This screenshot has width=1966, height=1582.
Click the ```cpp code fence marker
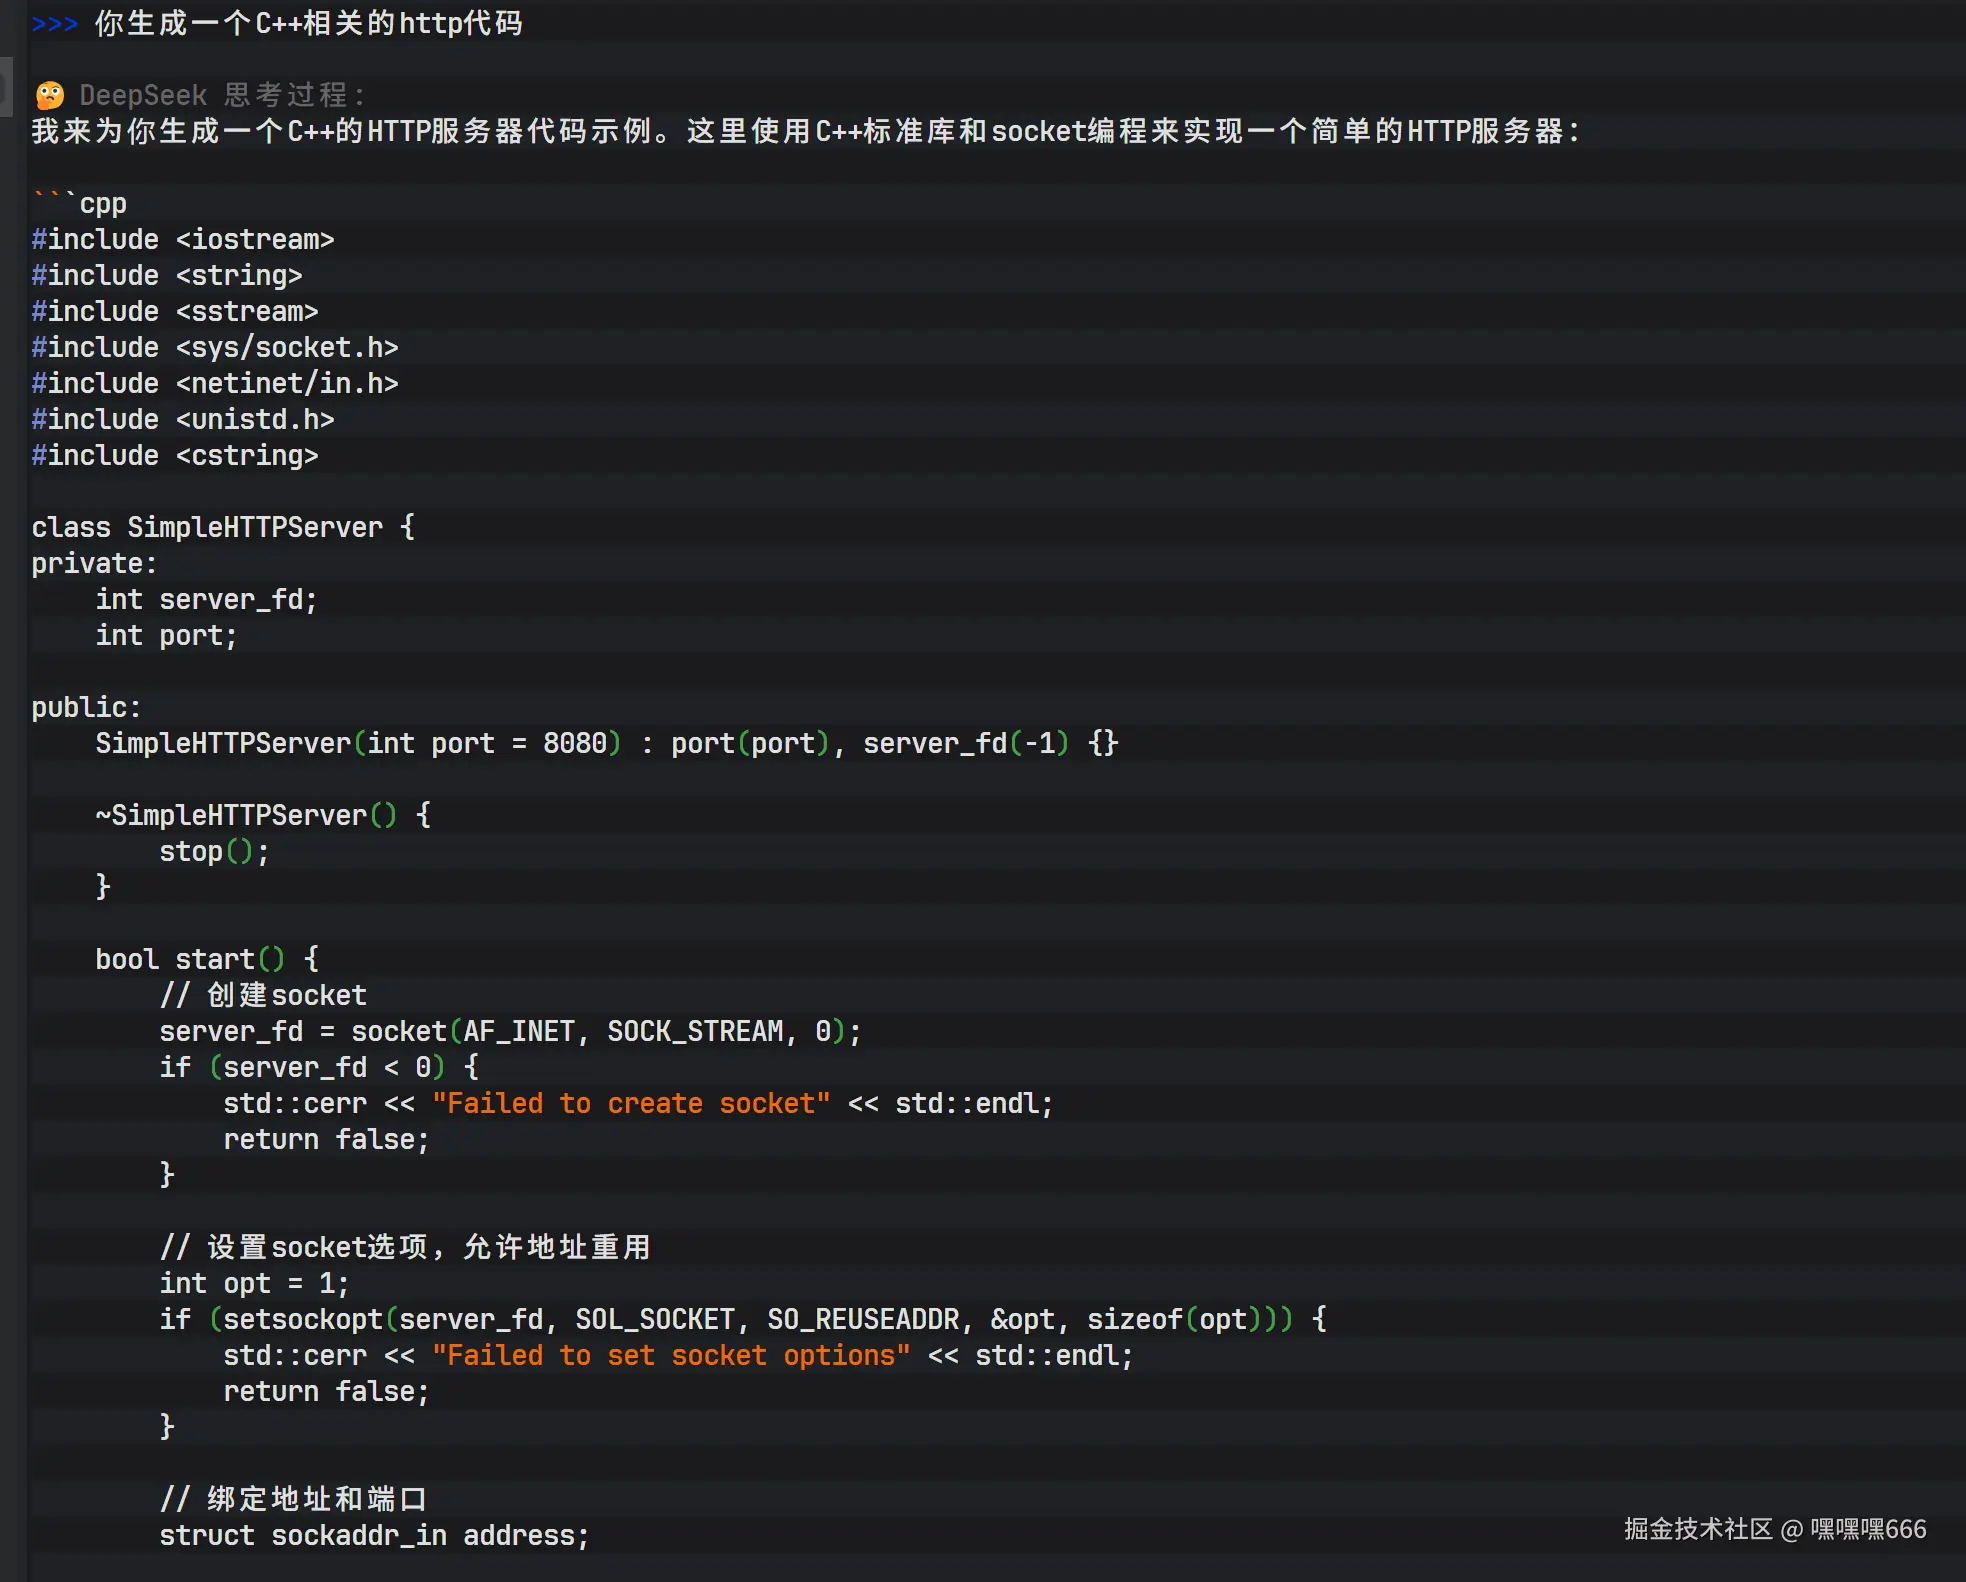(x=80, y=204)
